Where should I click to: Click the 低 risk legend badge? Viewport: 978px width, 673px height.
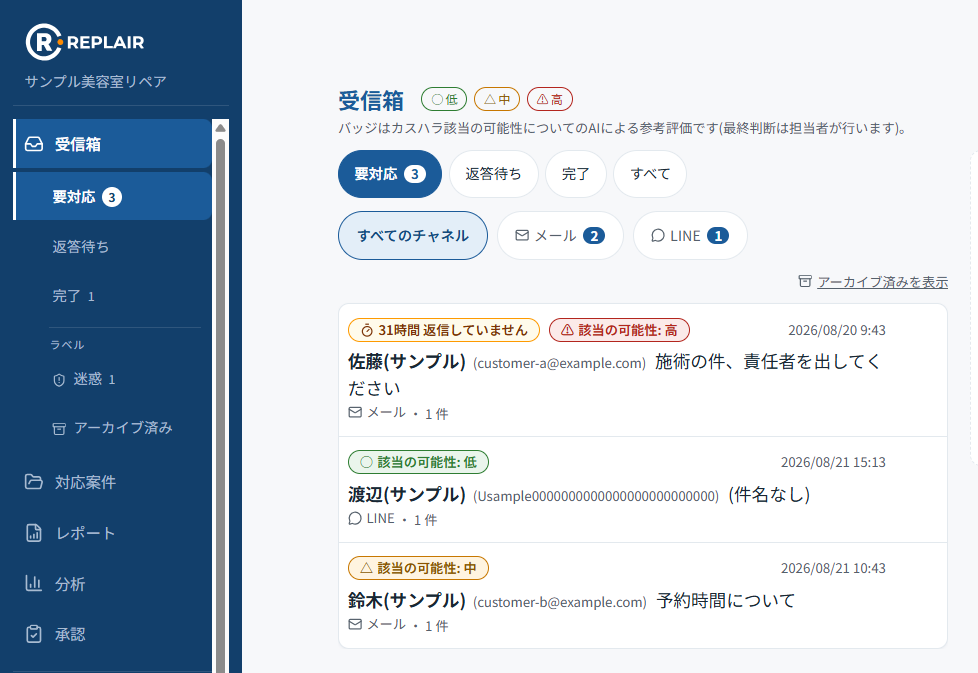pyautogui.click(x=444, y=99)
